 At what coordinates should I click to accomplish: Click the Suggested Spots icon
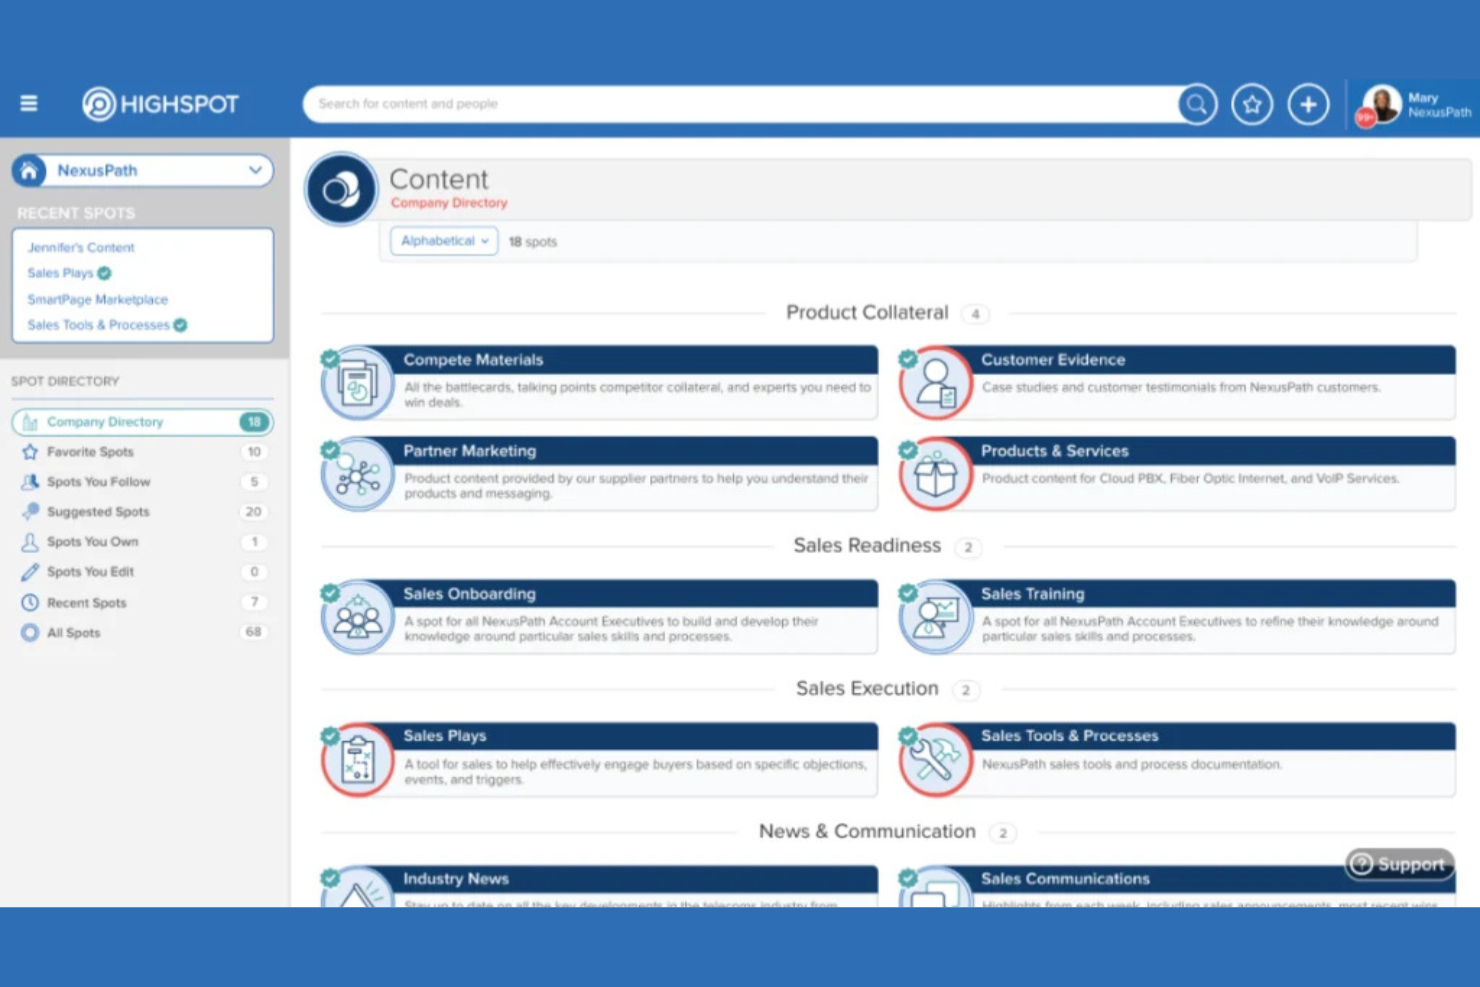30,512
